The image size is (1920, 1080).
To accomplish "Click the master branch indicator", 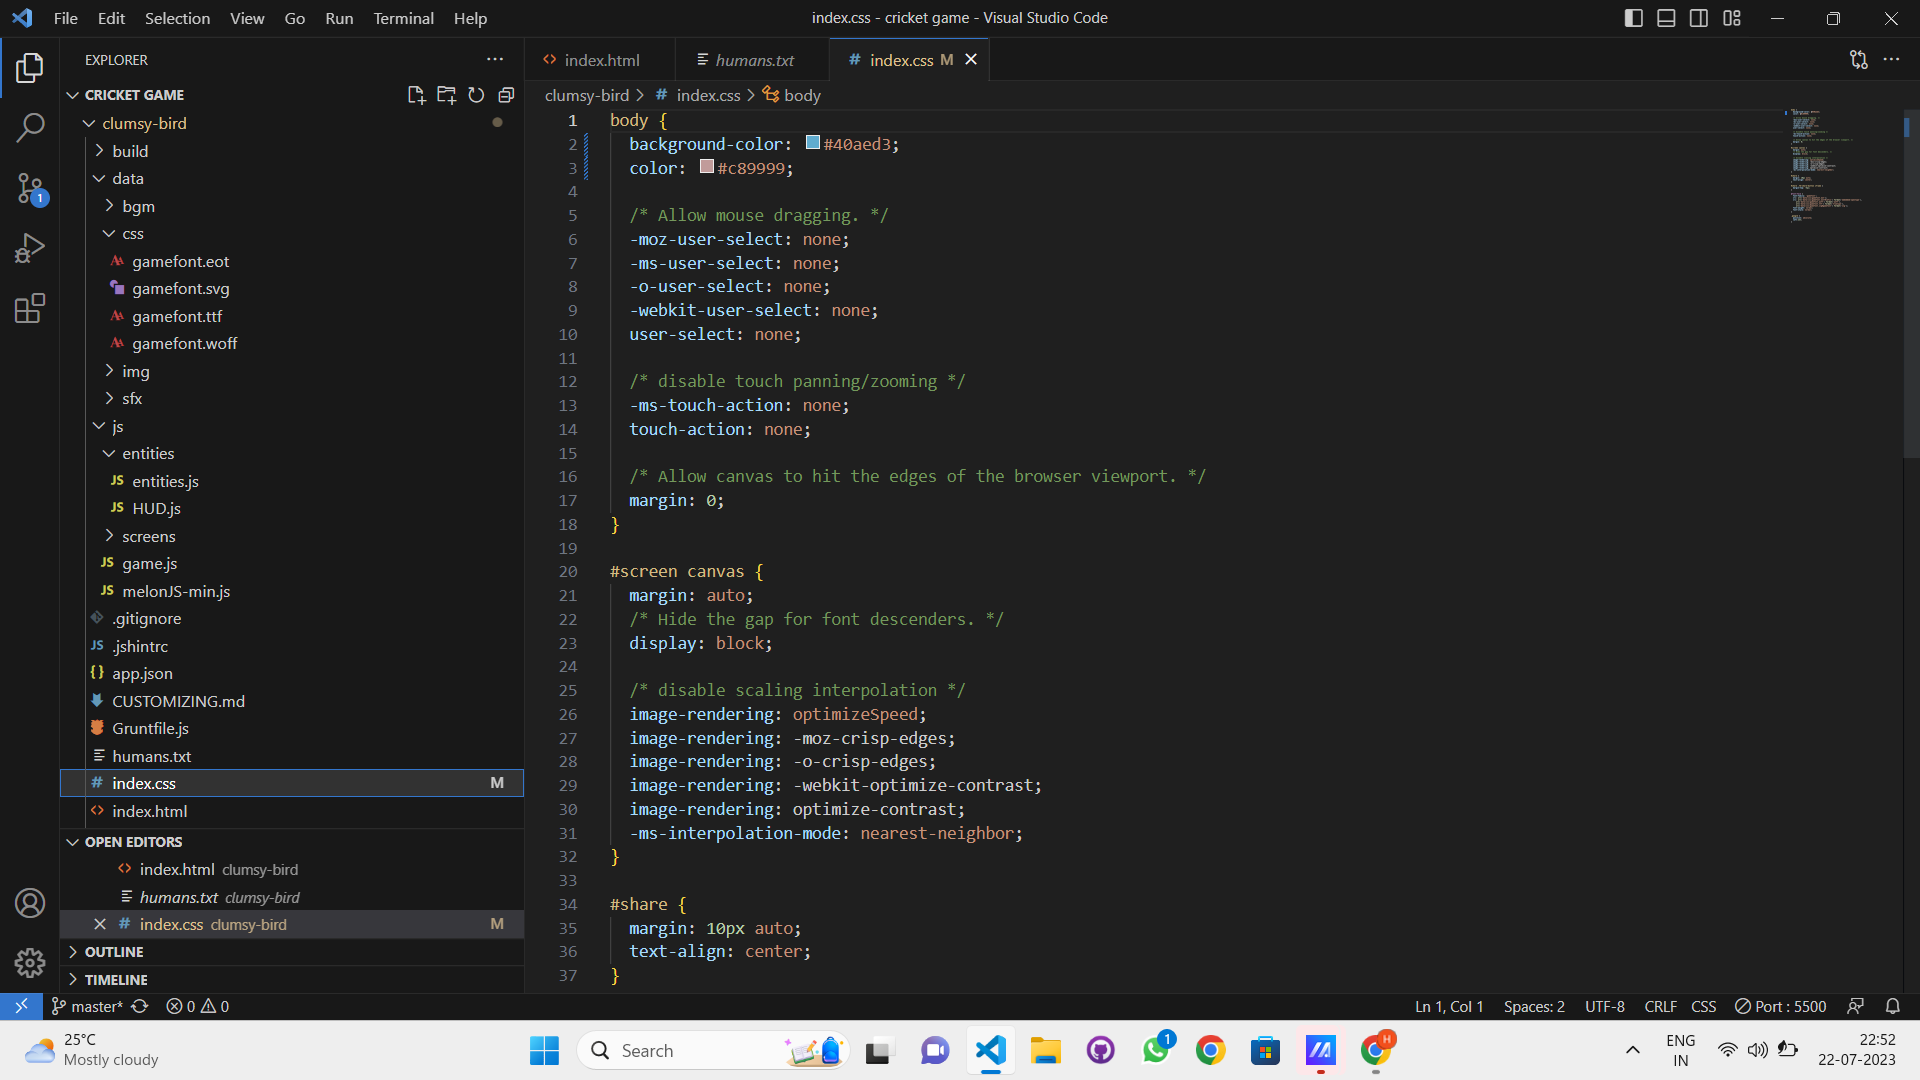I will [88, 1006].
